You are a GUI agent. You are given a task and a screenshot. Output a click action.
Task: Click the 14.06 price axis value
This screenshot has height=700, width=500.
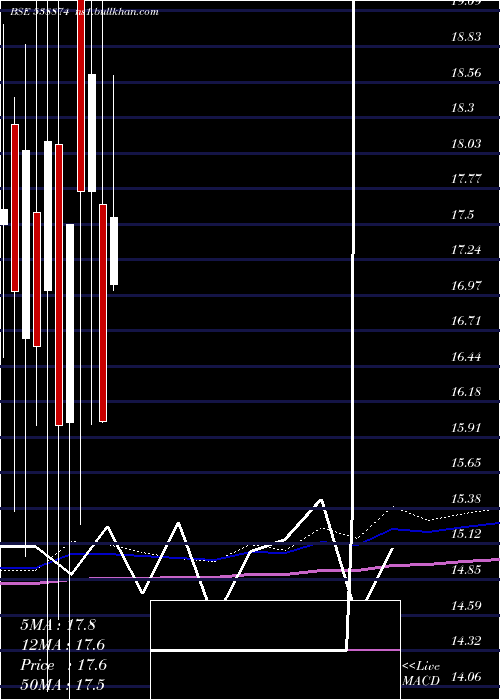tap(466, 677)
